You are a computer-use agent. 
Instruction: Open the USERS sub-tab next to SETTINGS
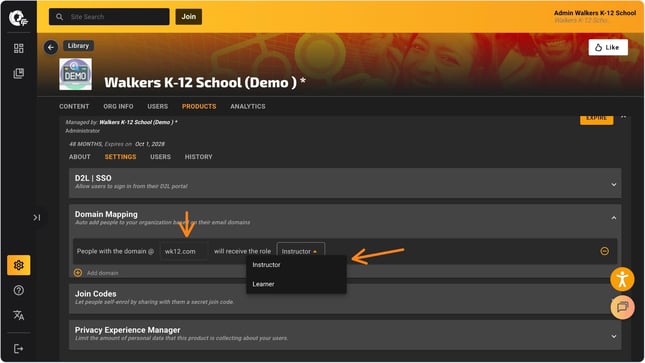tap(160, 157)
